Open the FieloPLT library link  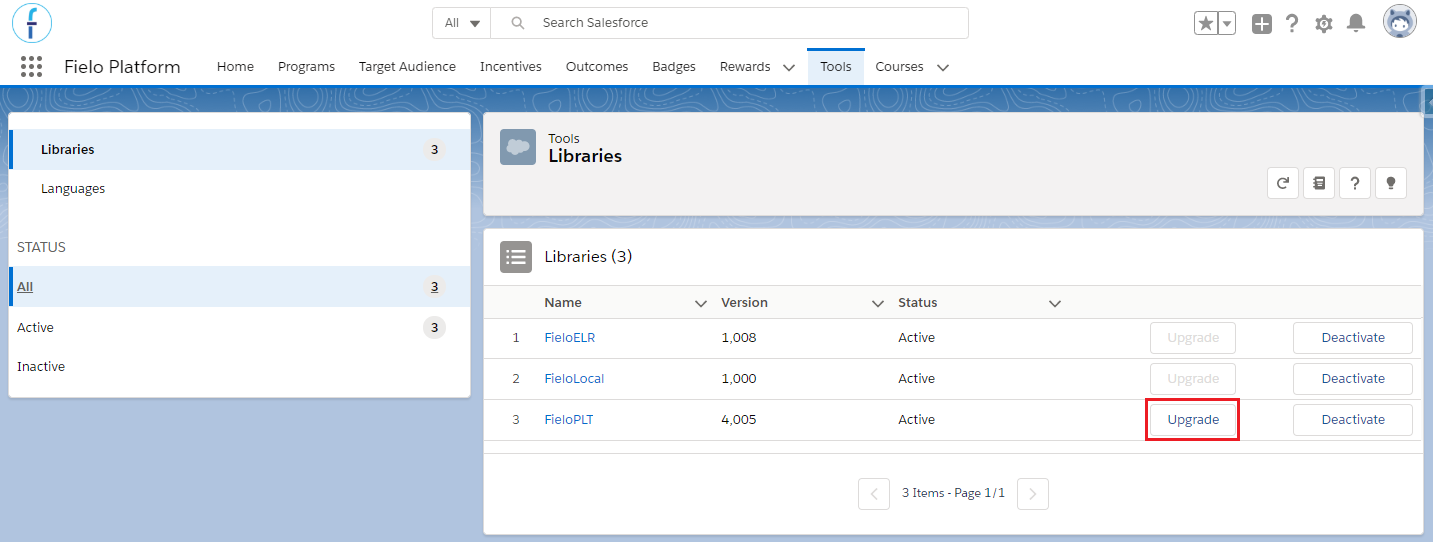click(568, 420)
